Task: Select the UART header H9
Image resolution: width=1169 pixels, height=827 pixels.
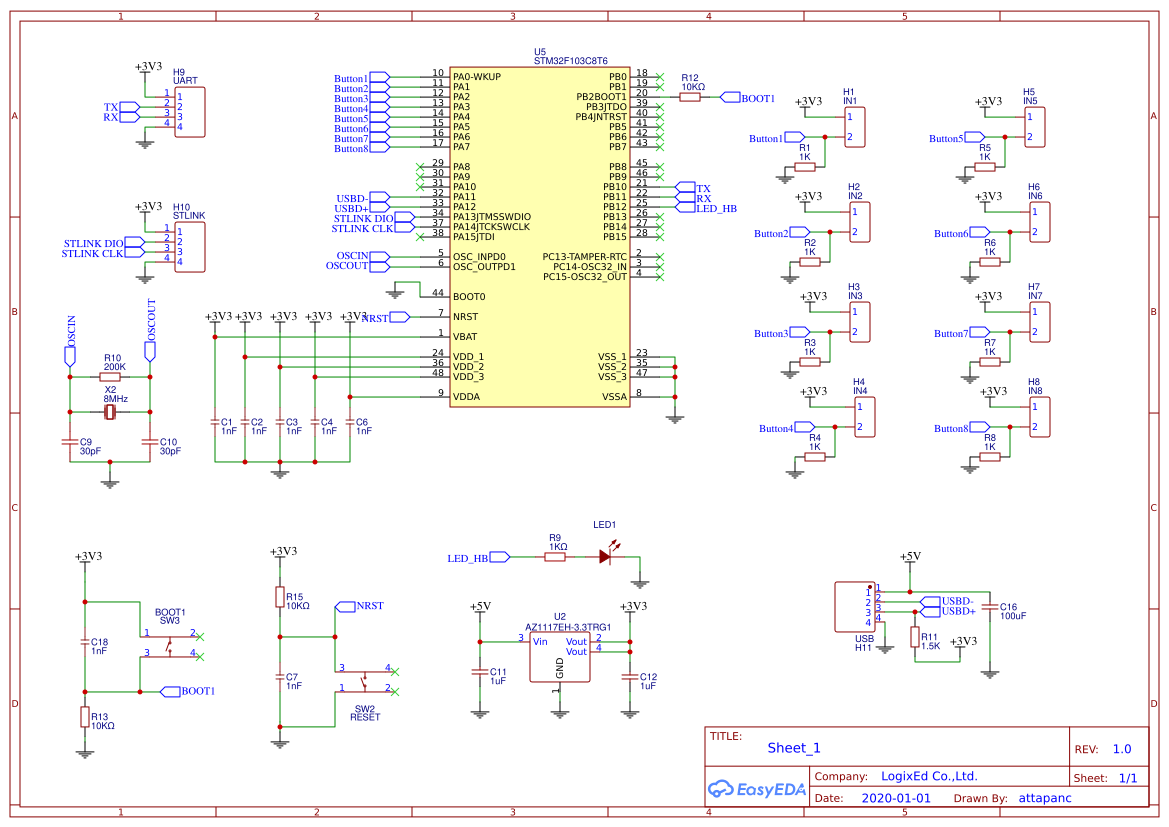Action: [x=188, y=110]
